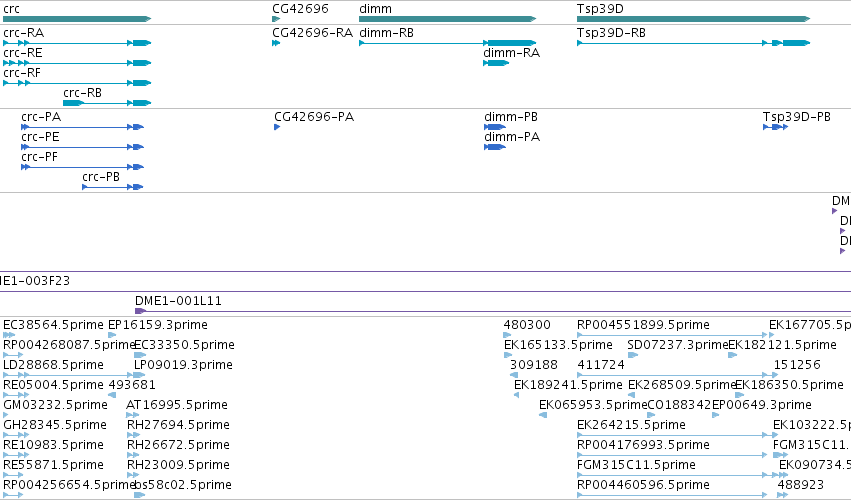Select EST EP00649.3prime
851x500 pixels.
click(x=761, y=405)
